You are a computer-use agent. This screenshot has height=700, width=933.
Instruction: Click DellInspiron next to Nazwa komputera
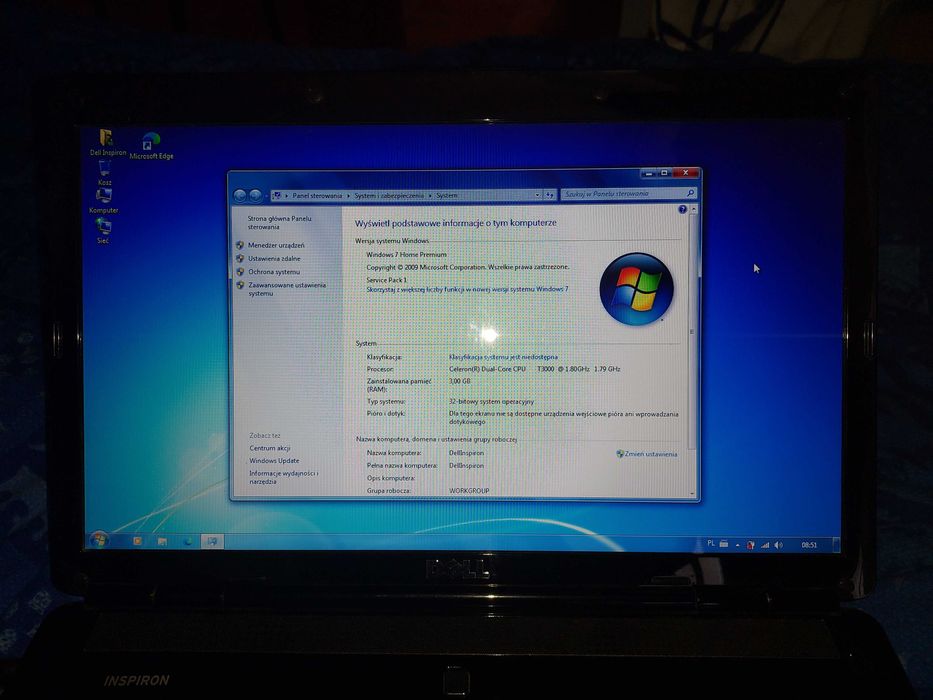pyautogui.click(x=466, y=453)
